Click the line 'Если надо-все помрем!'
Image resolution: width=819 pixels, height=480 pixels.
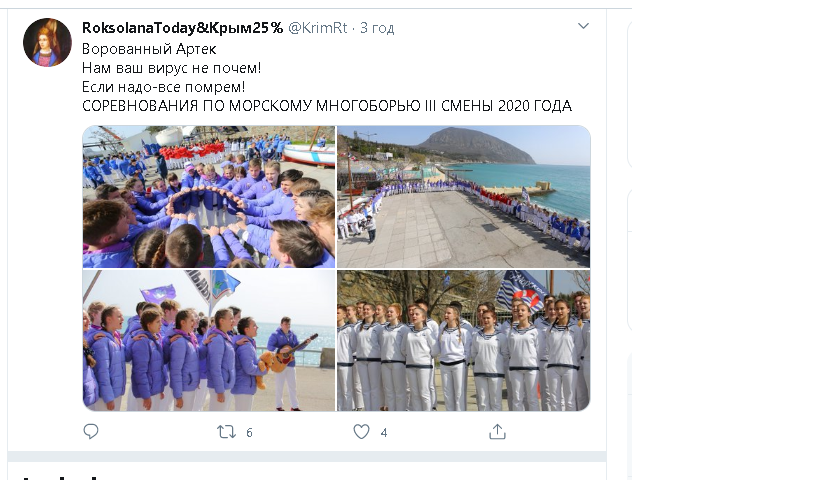coord(163,87)
